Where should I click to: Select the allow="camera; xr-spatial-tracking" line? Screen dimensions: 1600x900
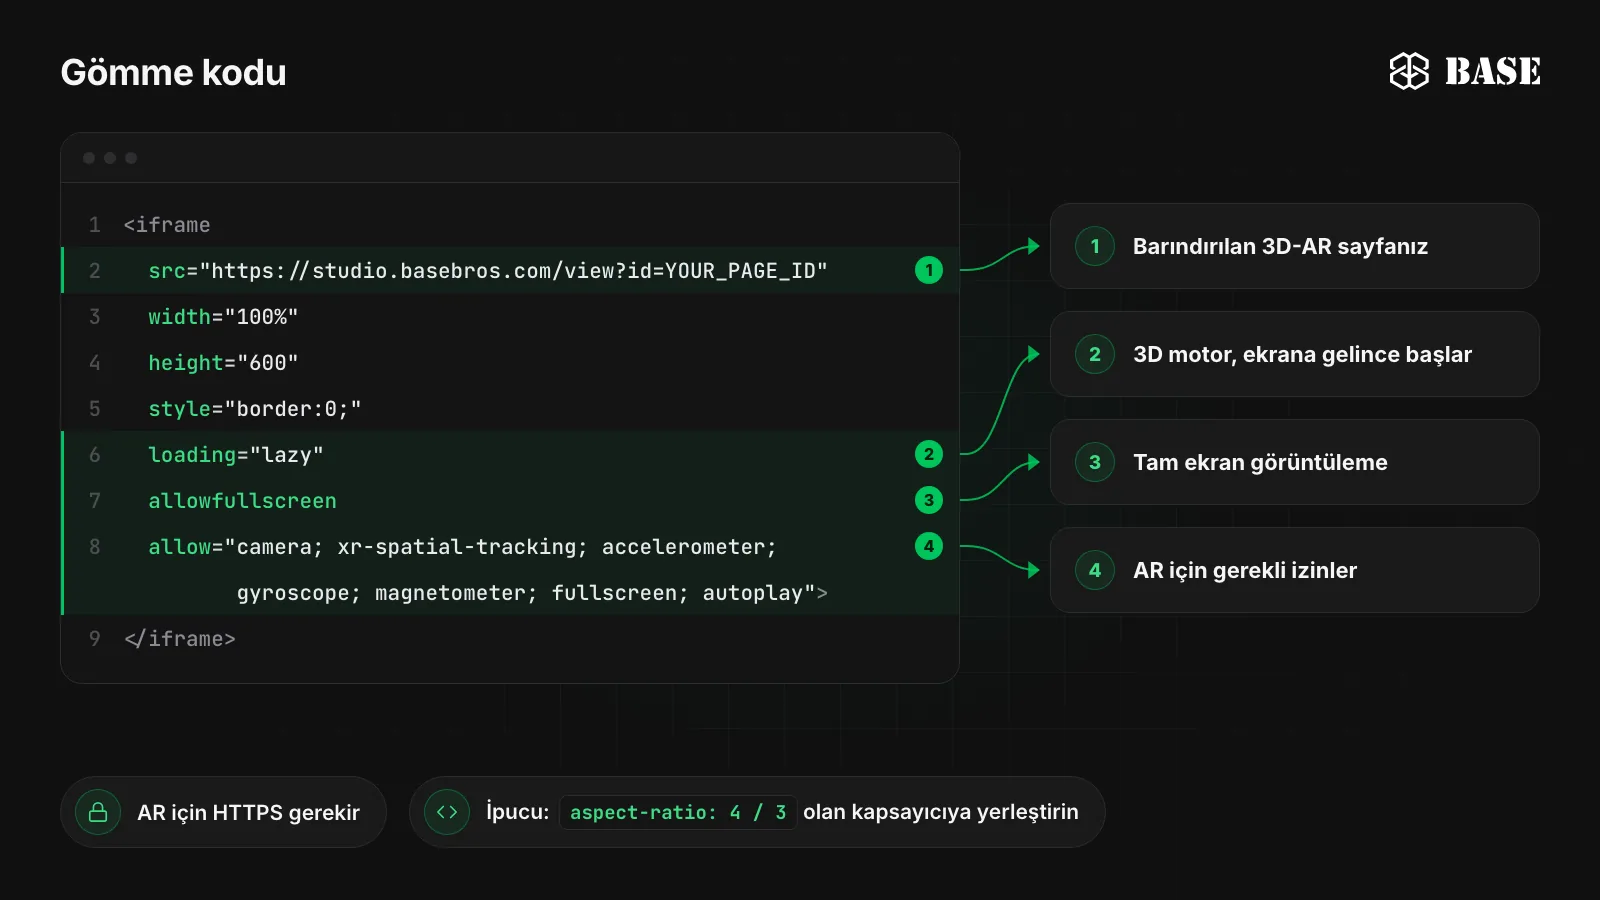pos(510,546)
